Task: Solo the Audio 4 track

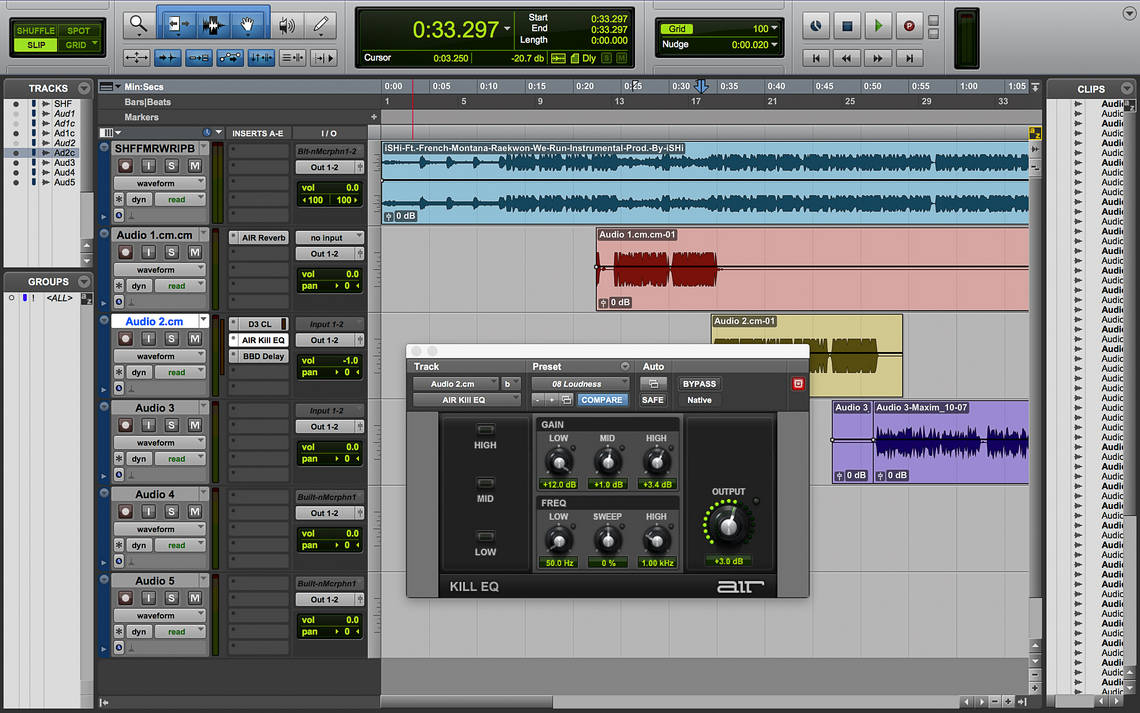Action: (x=172, y=512)
